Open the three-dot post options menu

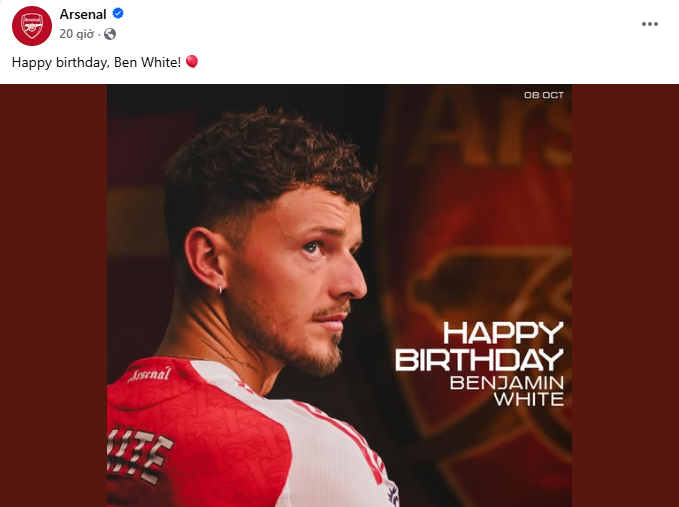[648, 22]
